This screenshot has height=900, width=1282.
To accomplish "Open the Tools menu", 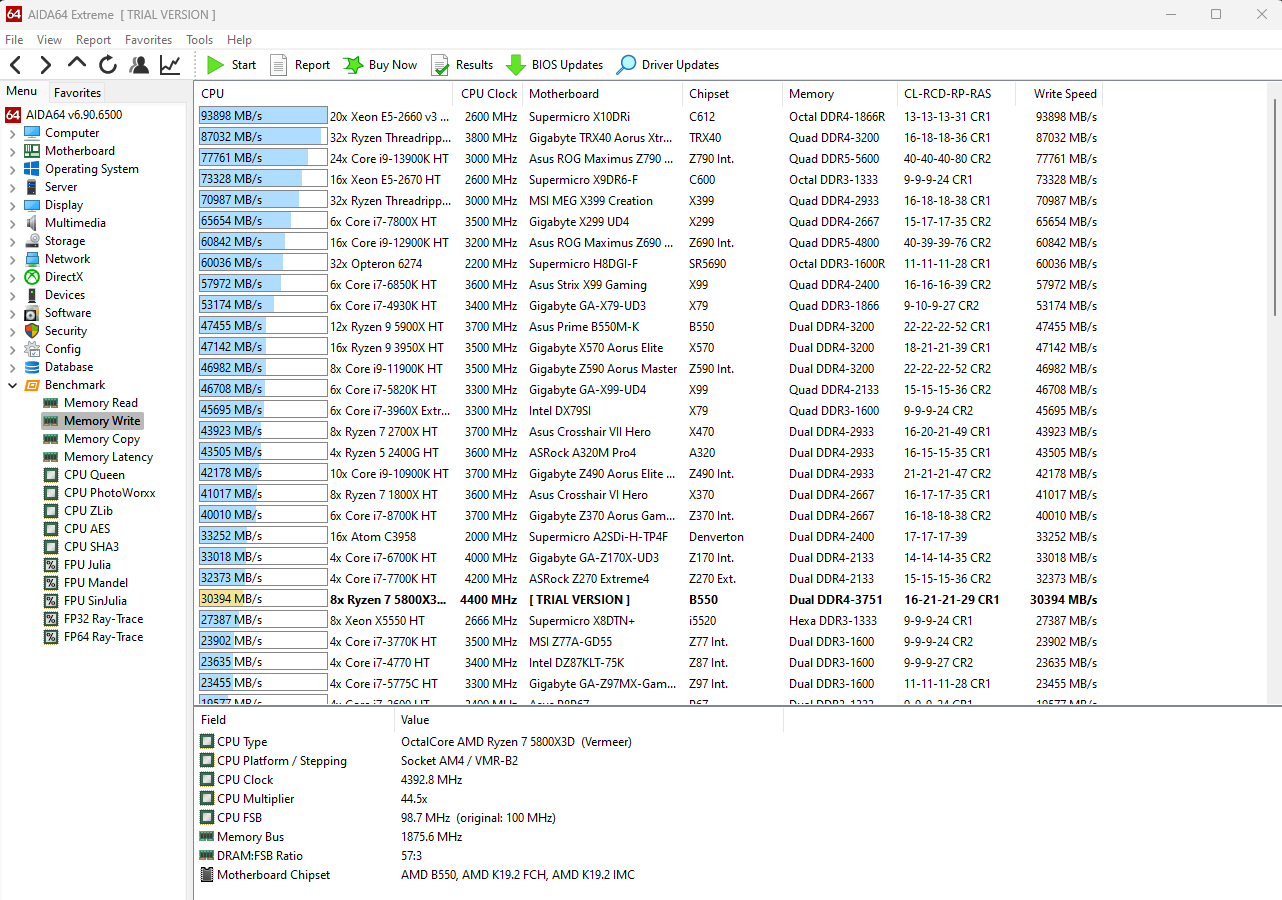I will [199, 40].
